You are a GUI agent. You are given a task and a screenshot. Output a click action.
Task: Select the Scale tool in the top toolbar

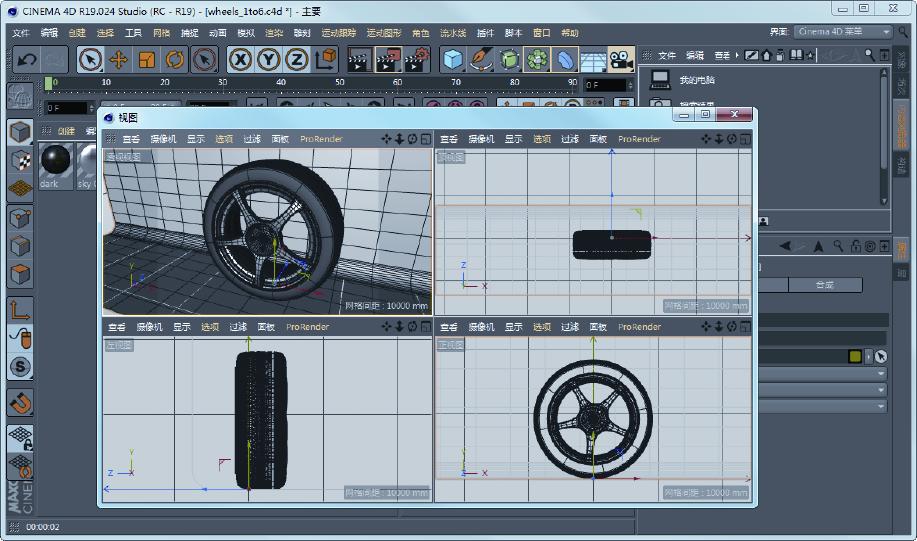pos(146,60)
